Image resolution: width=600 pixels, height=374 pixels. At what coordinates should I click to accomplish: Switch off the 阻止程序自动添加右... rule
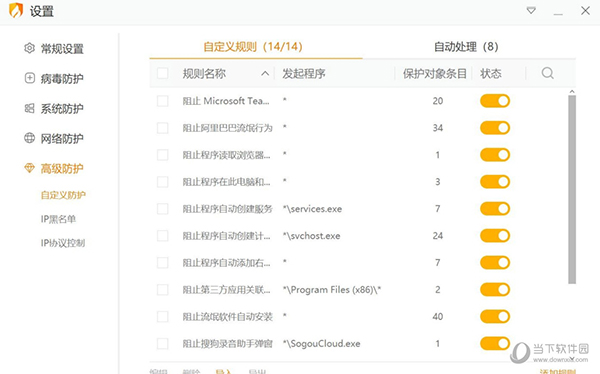(x=495, y=263)
